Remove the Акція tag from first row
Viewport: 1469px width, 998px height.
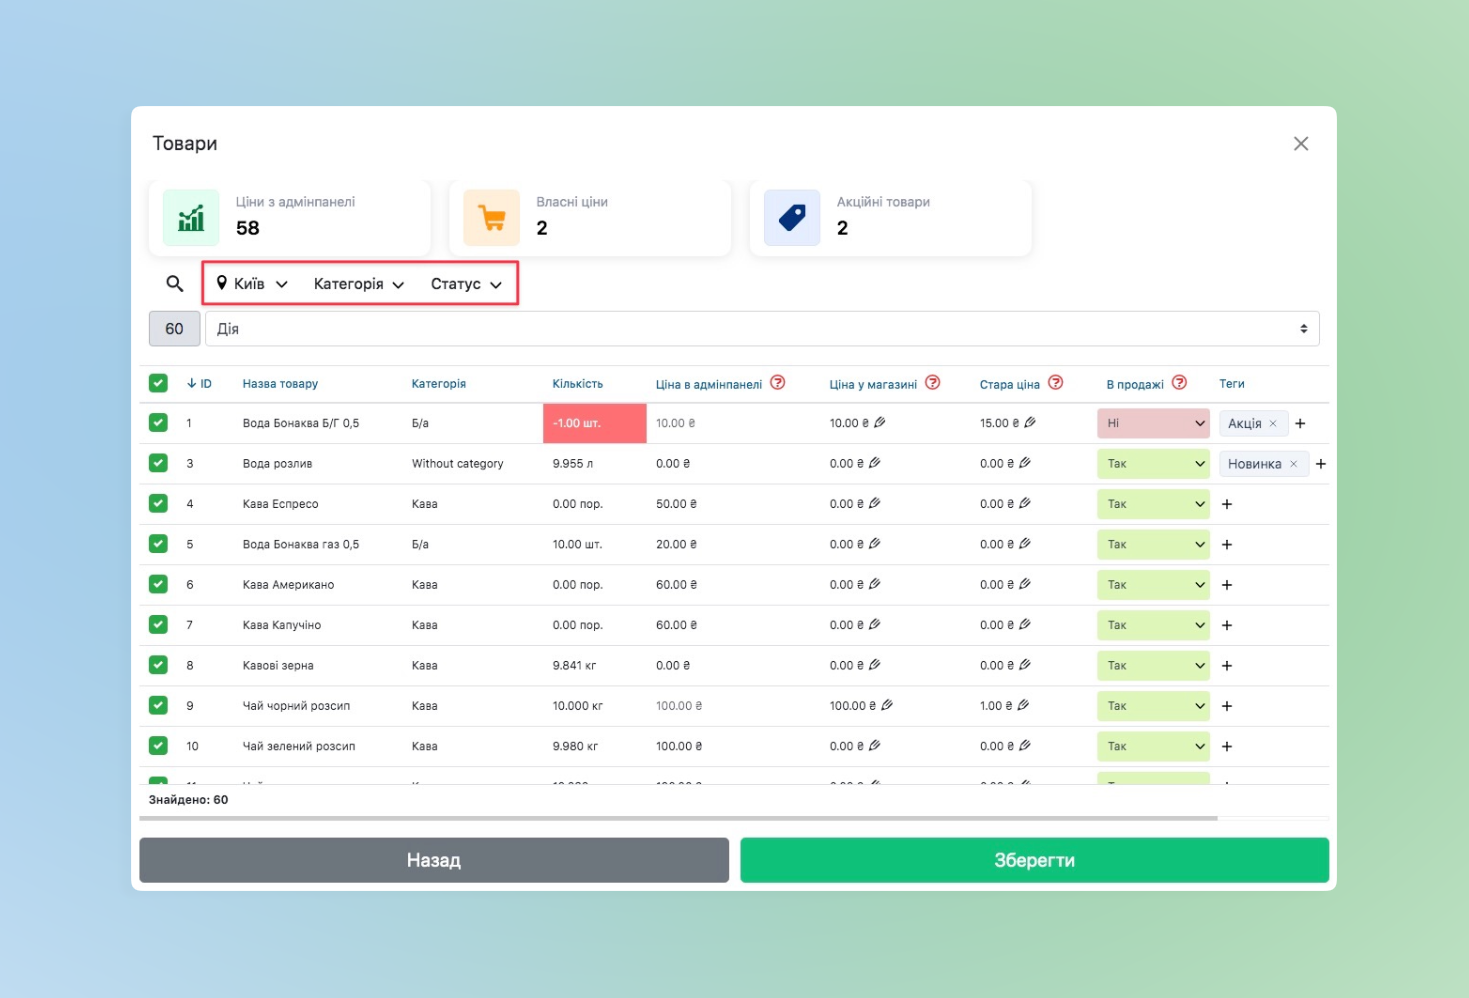point(1273,424)
